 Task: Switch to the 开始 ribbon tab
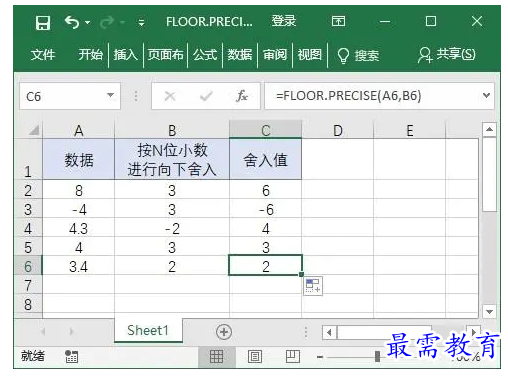coord(90,54)
